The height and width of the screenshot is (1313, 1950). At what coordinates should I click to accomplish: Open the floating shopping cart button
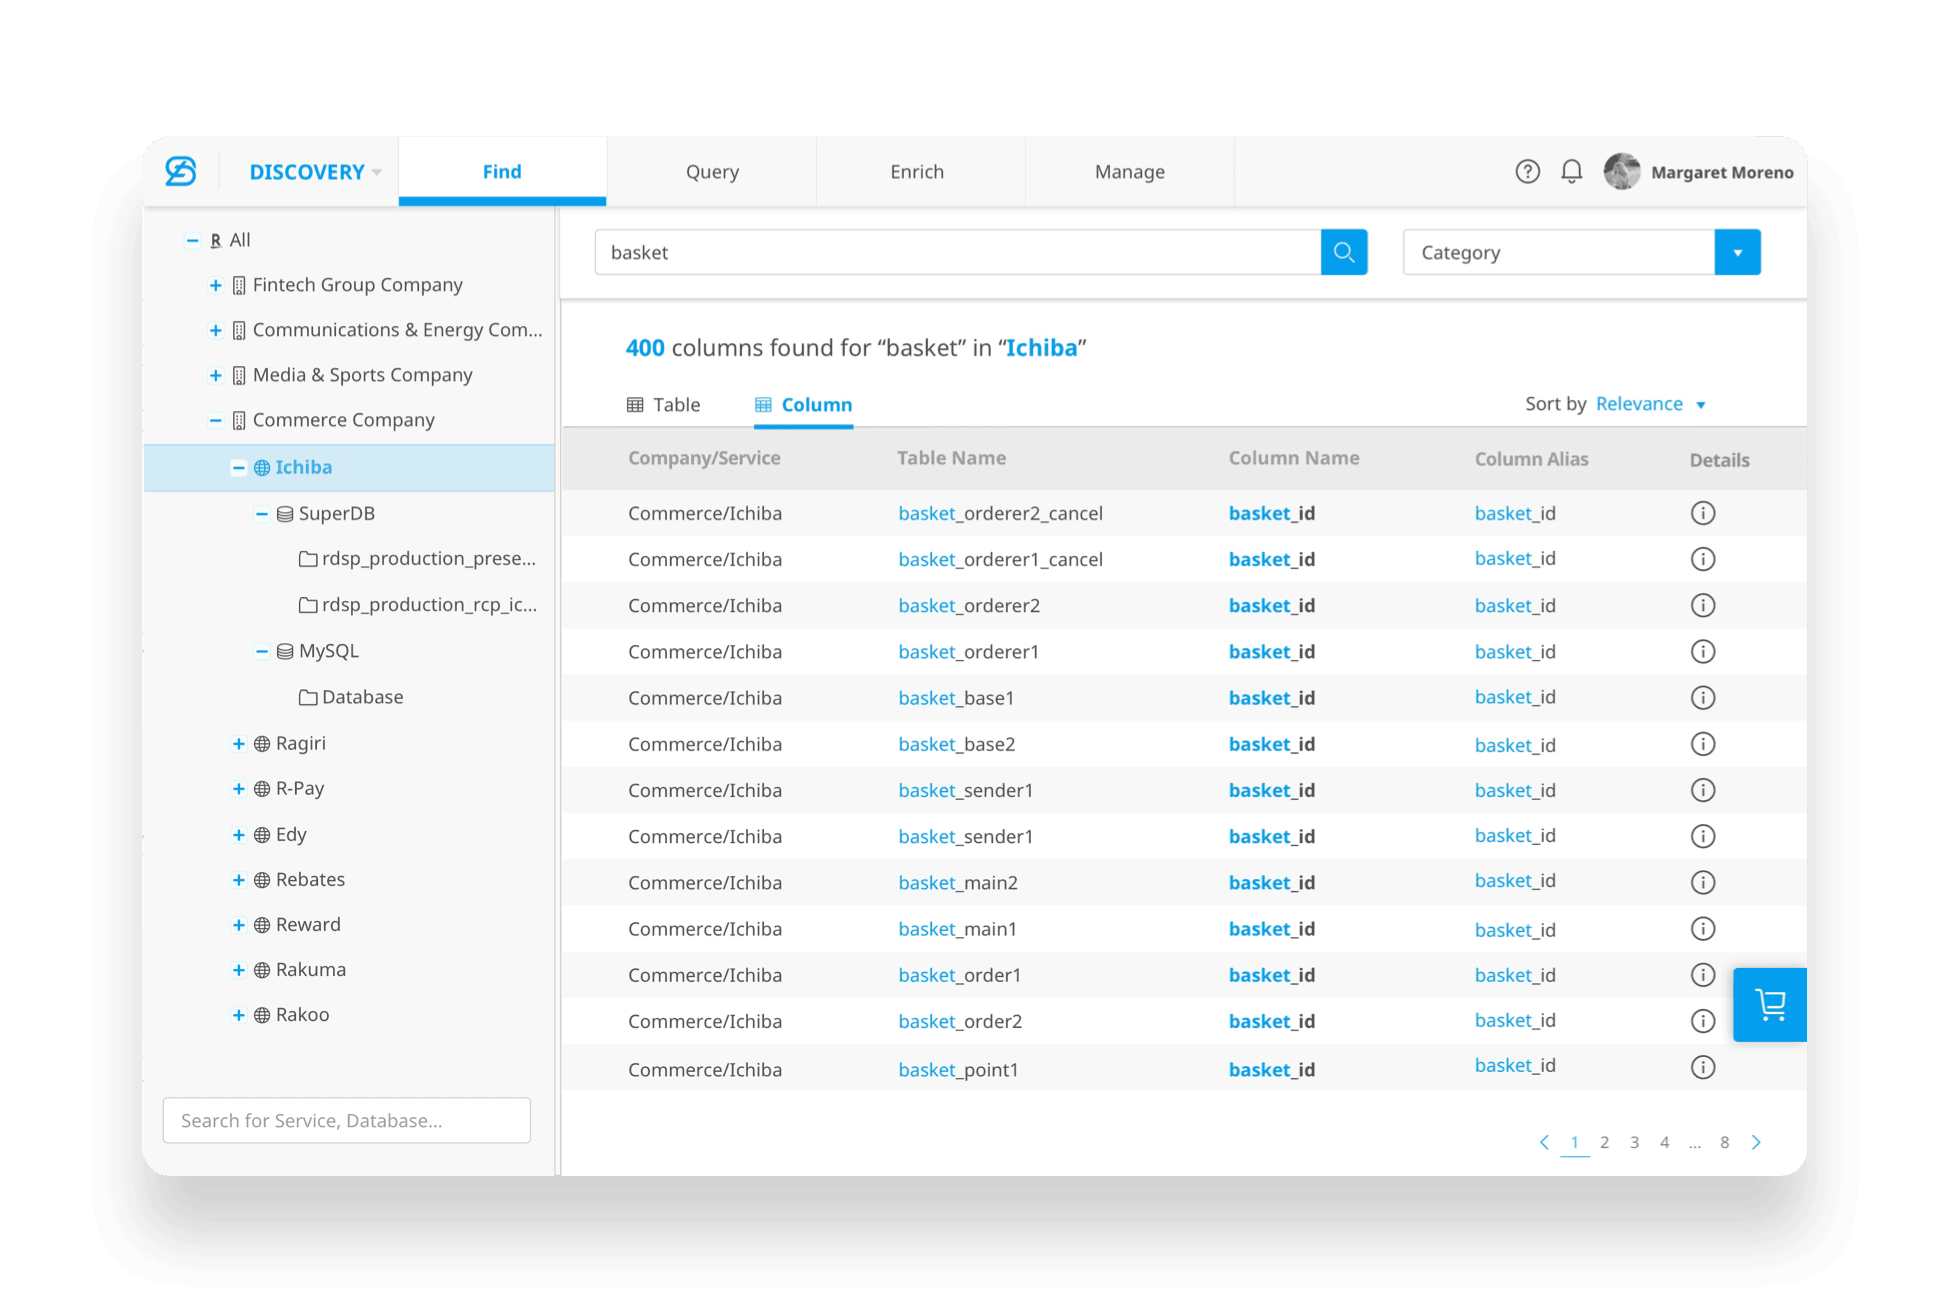coord(1769,1004)
